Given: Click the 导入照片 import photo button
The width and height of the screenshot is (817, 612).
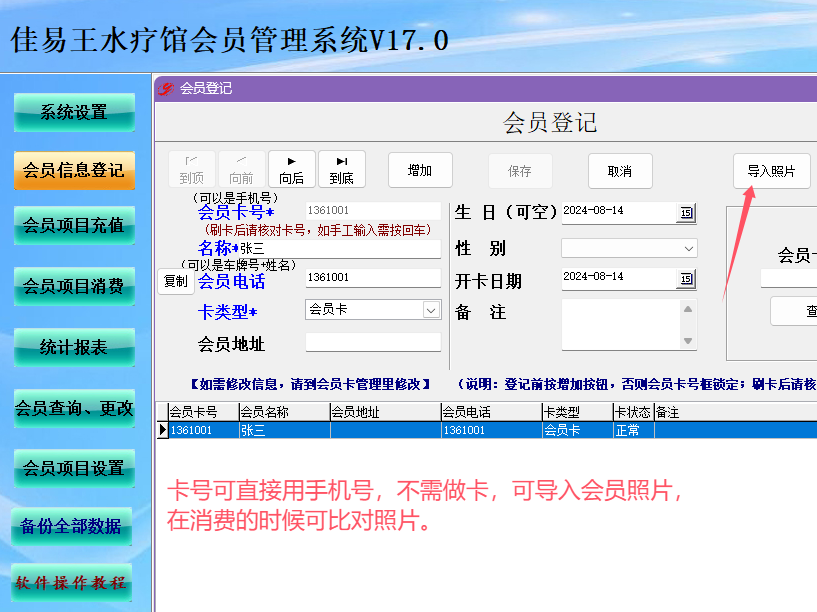Looking at the screenshot, I should (771, 171).
